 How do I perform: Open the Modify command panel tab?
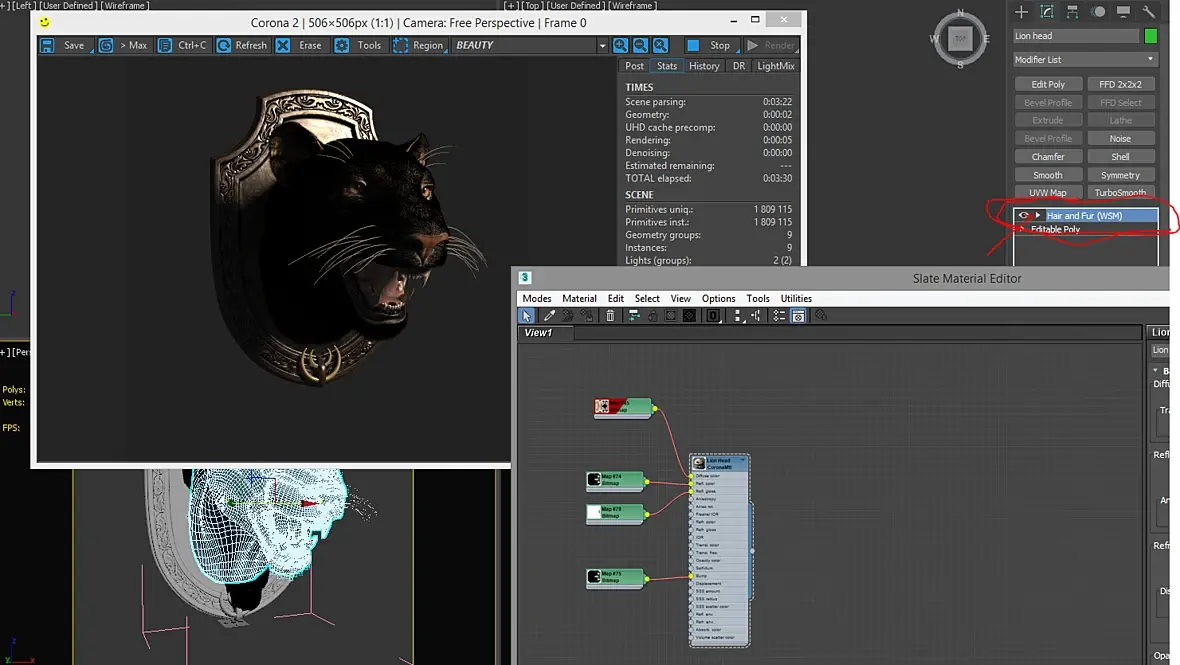1047,11
